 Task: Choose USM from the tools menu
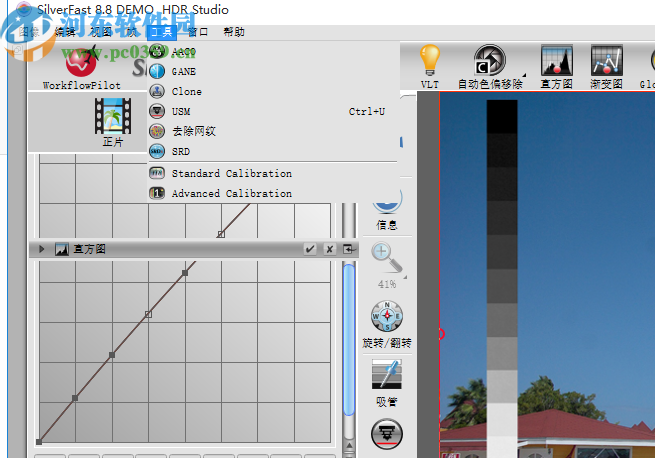[x=273, y=112]
